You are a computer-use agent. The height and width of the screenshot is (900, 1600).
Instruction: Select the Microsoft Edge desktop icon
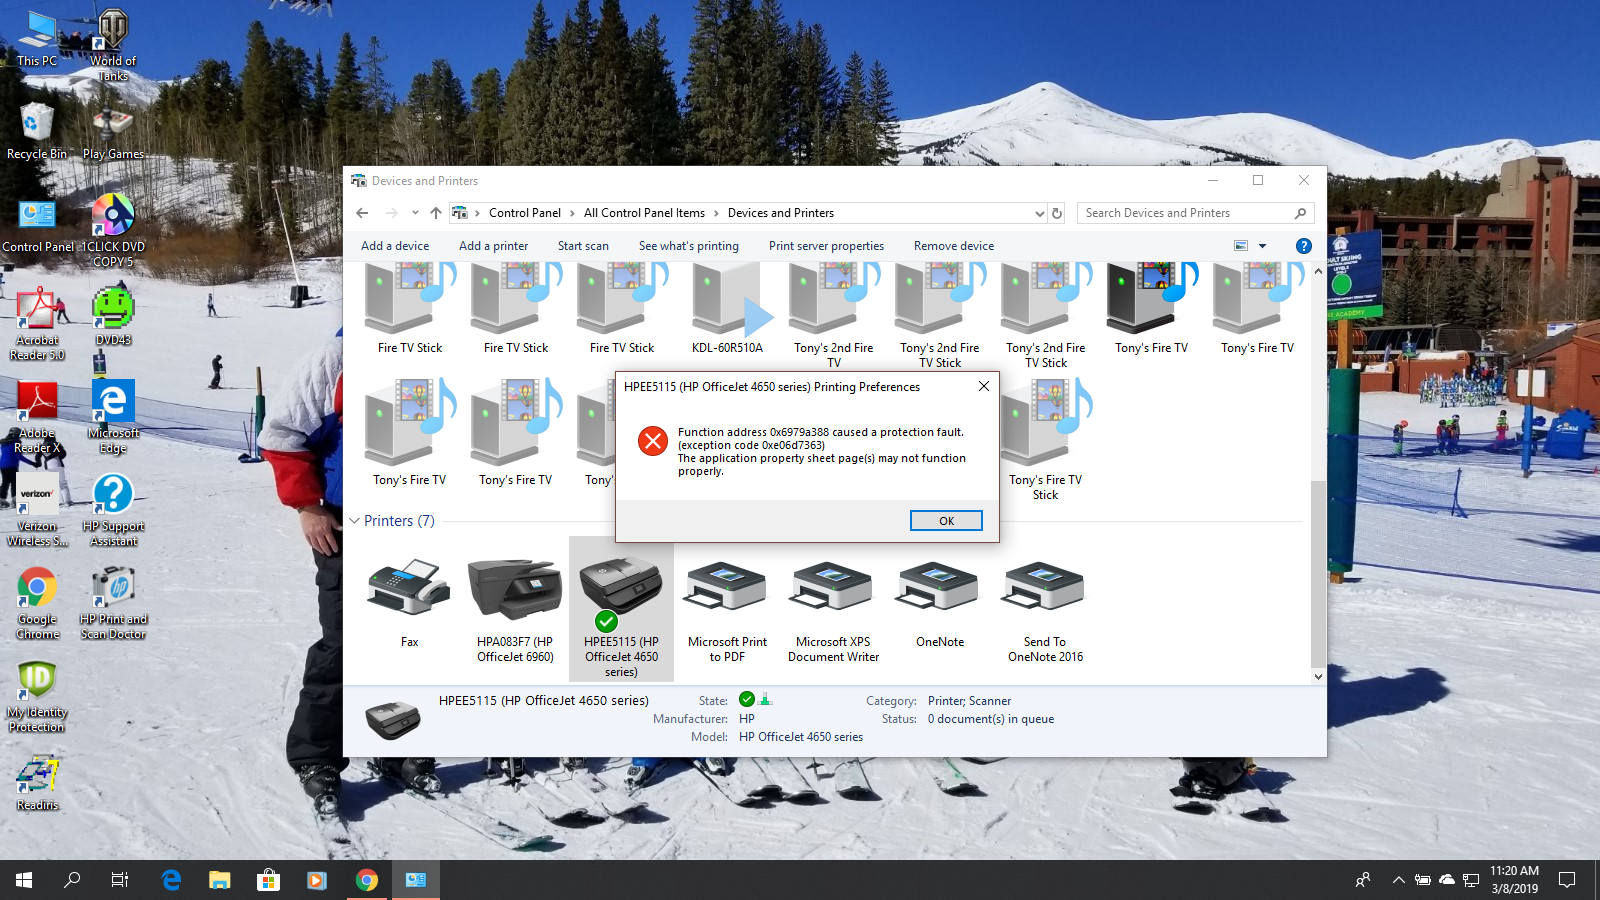113,417
